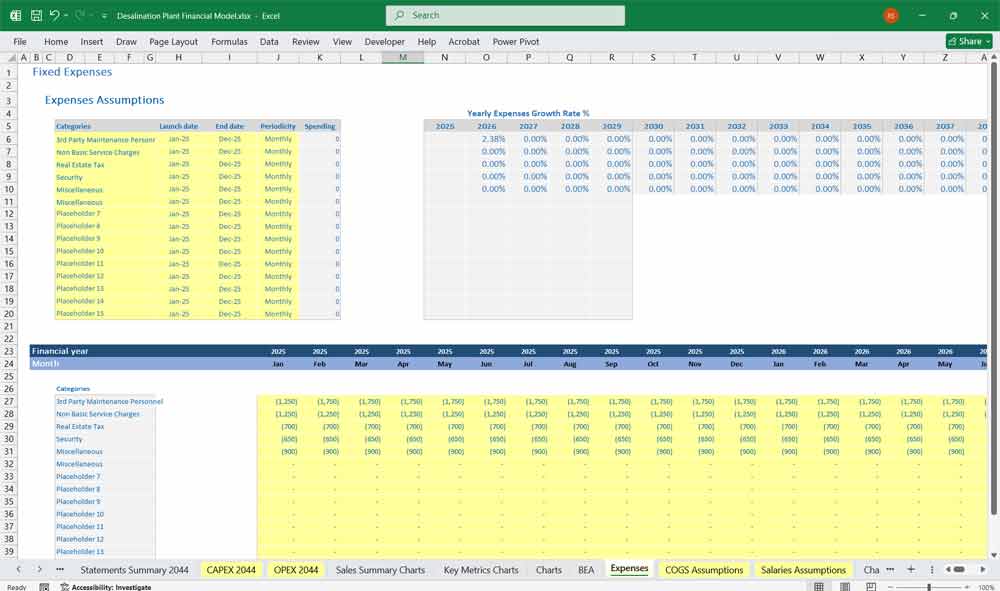Screen dimensions: 1000x591
Task: Open the Formulas ribbon tab
Action: (x=229, y=42)
